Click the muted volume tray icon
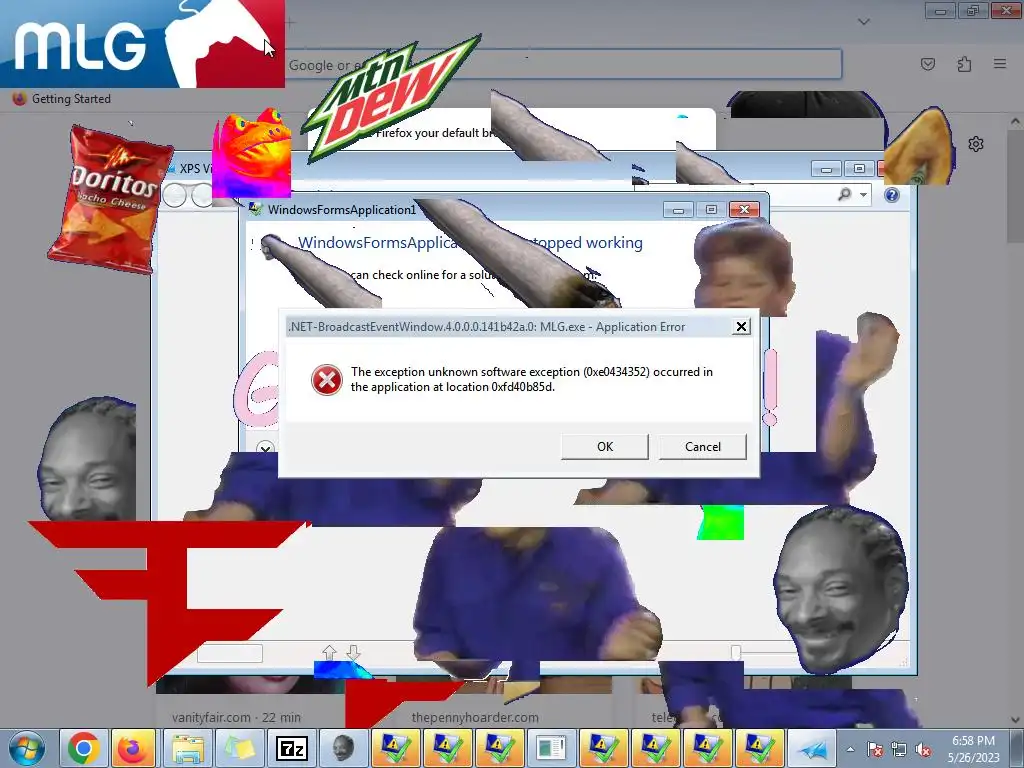The image size is (1024, 768). (923, 749)
